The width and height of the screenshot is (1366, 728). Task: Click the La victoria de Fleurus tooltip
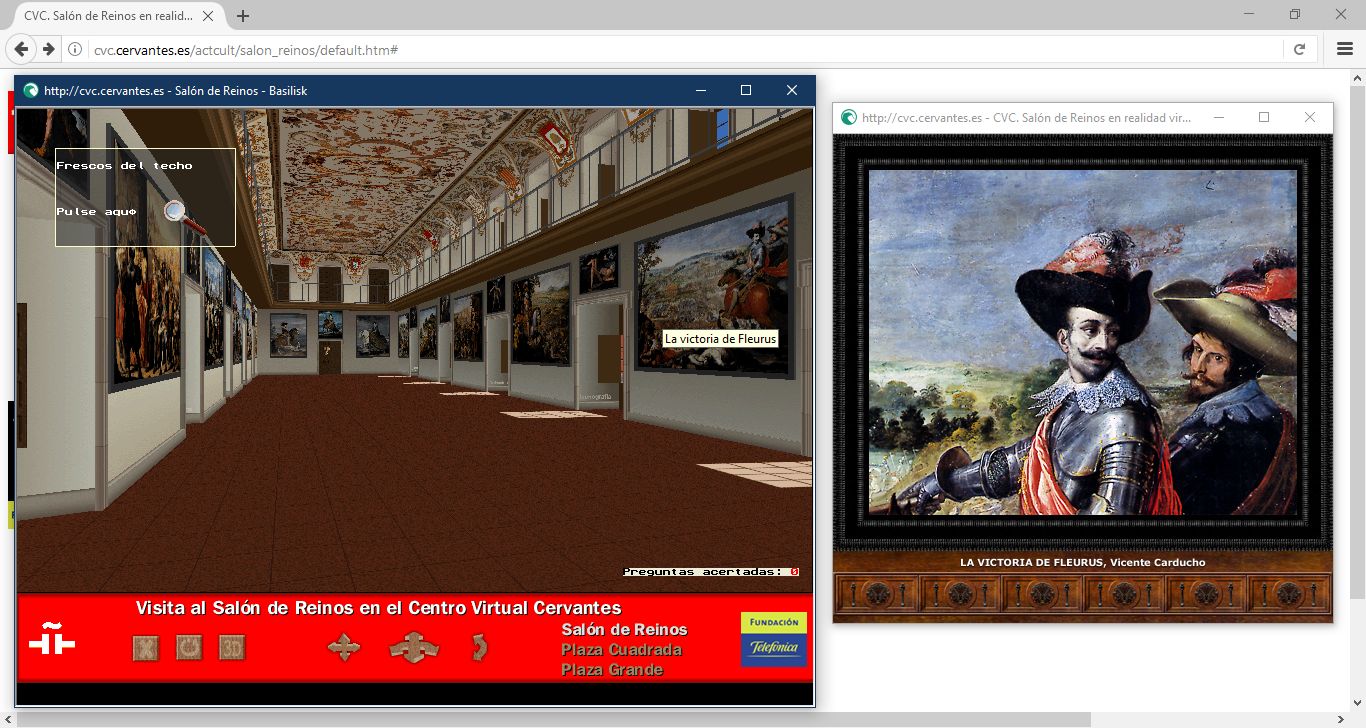tap(721, 339)
